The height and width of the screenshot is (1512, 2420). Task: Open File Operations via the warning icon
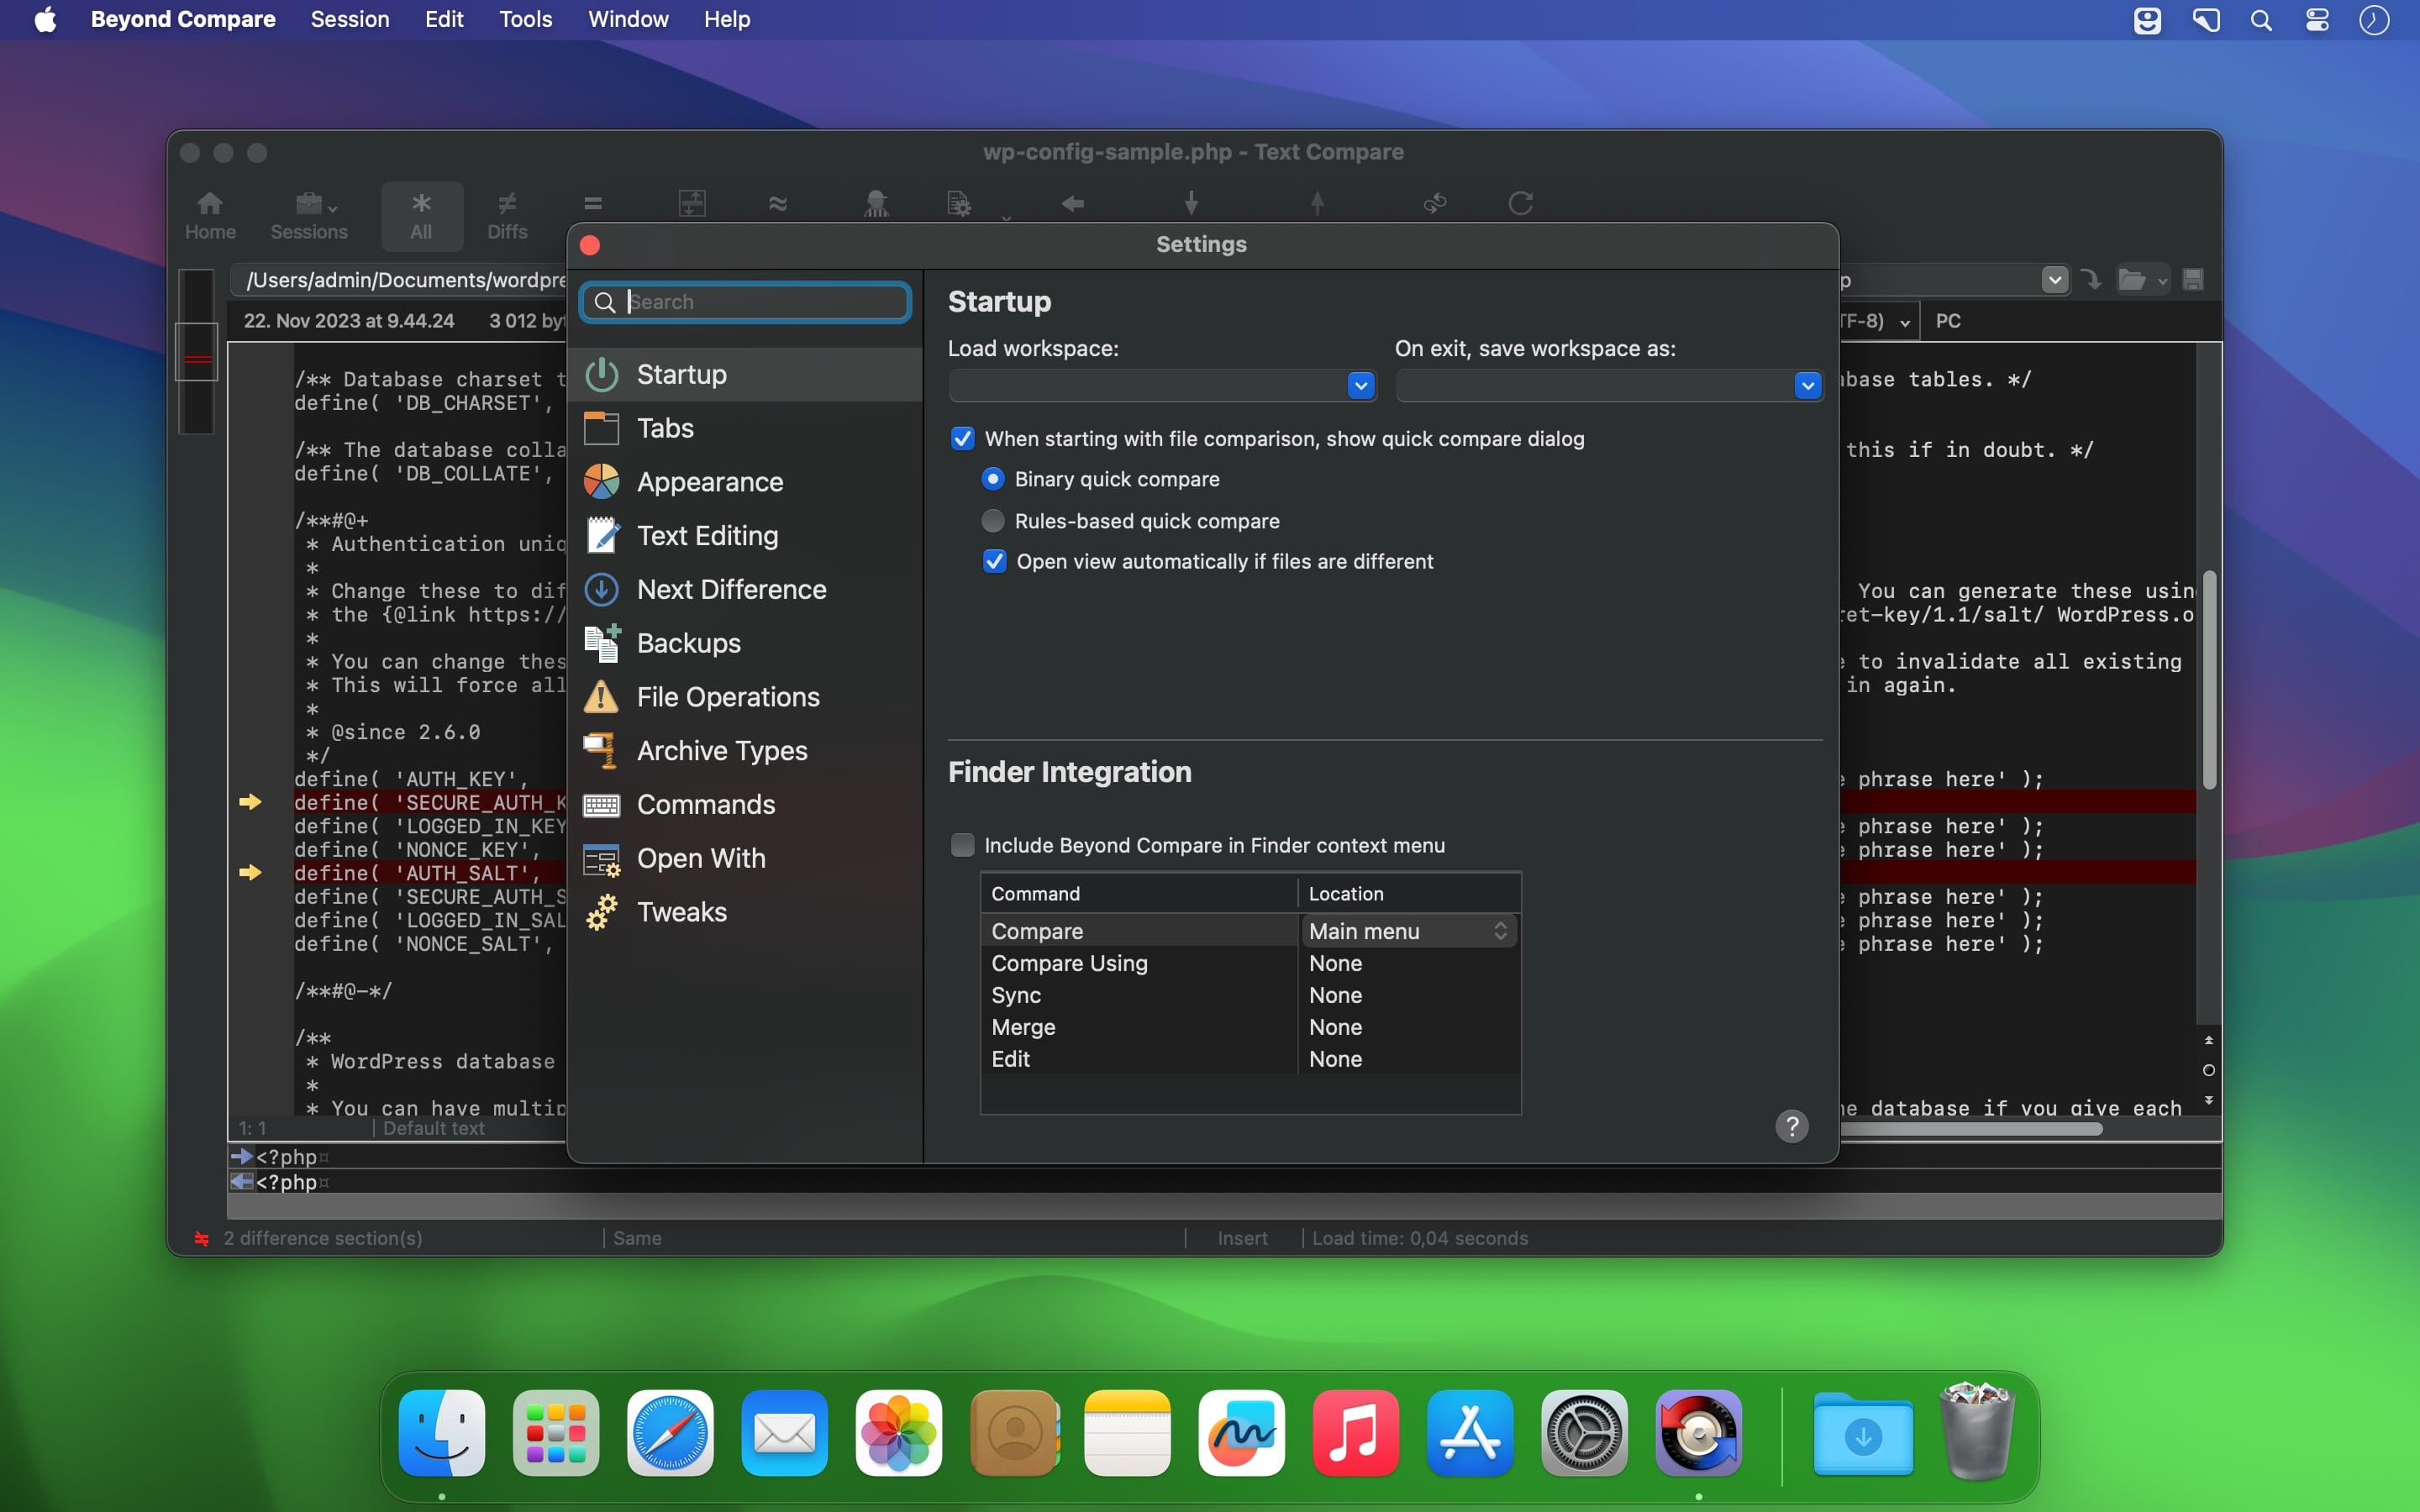coord(602,697)
